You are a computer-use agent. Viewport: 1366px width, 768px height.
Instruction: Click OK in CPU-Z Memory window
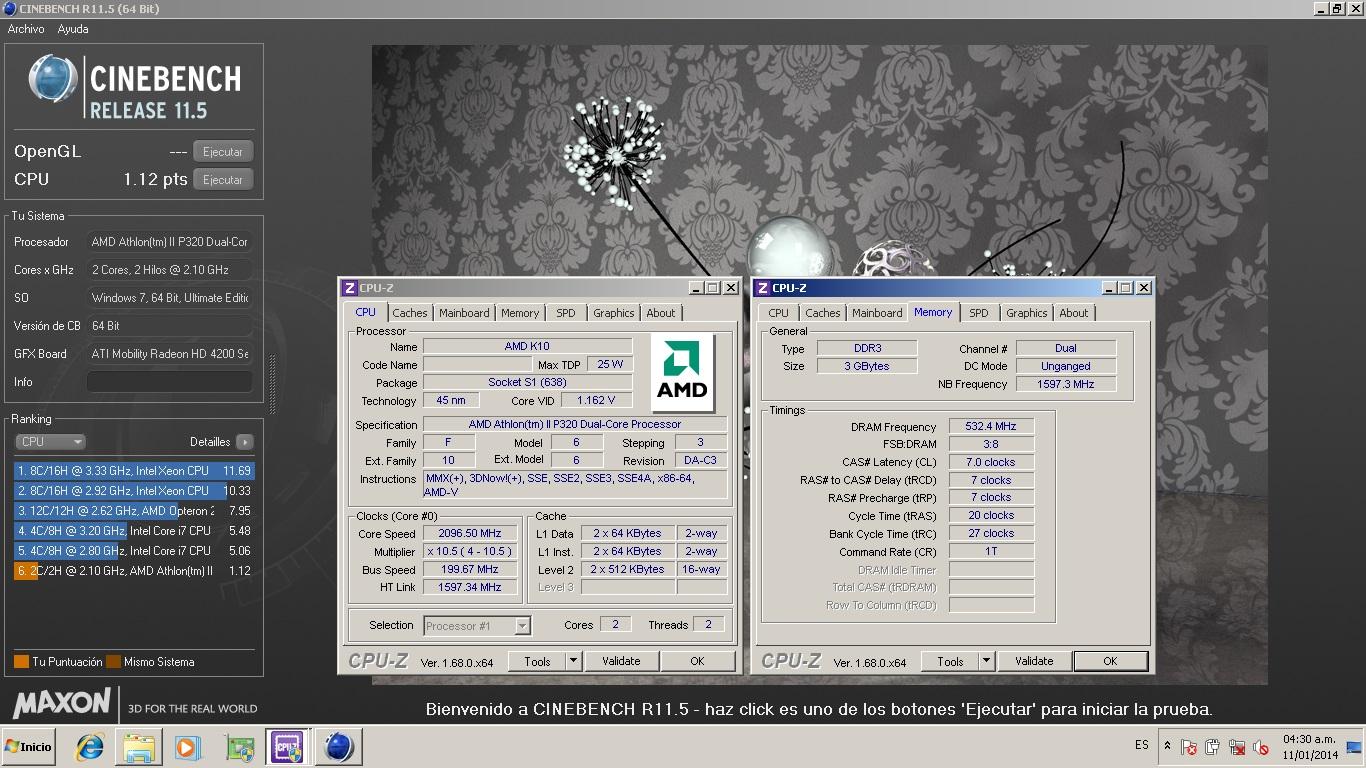pos(1110,661)
